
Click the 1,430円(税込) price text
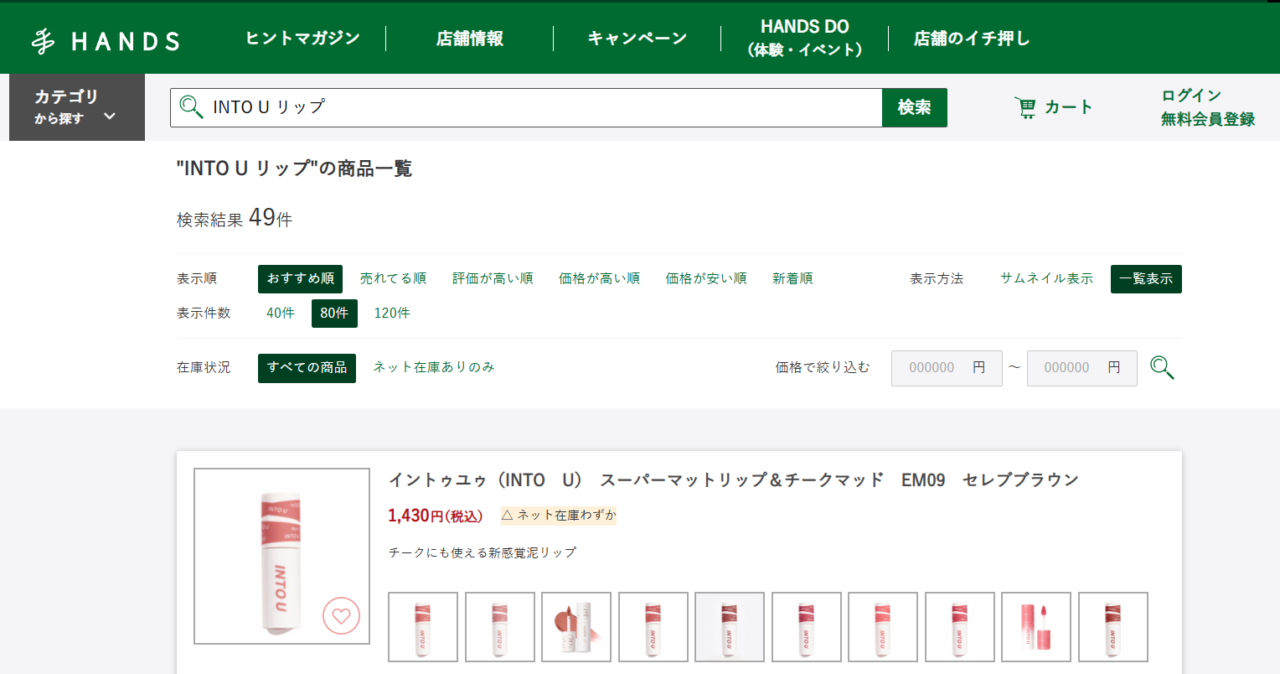[x=435, y=516]
